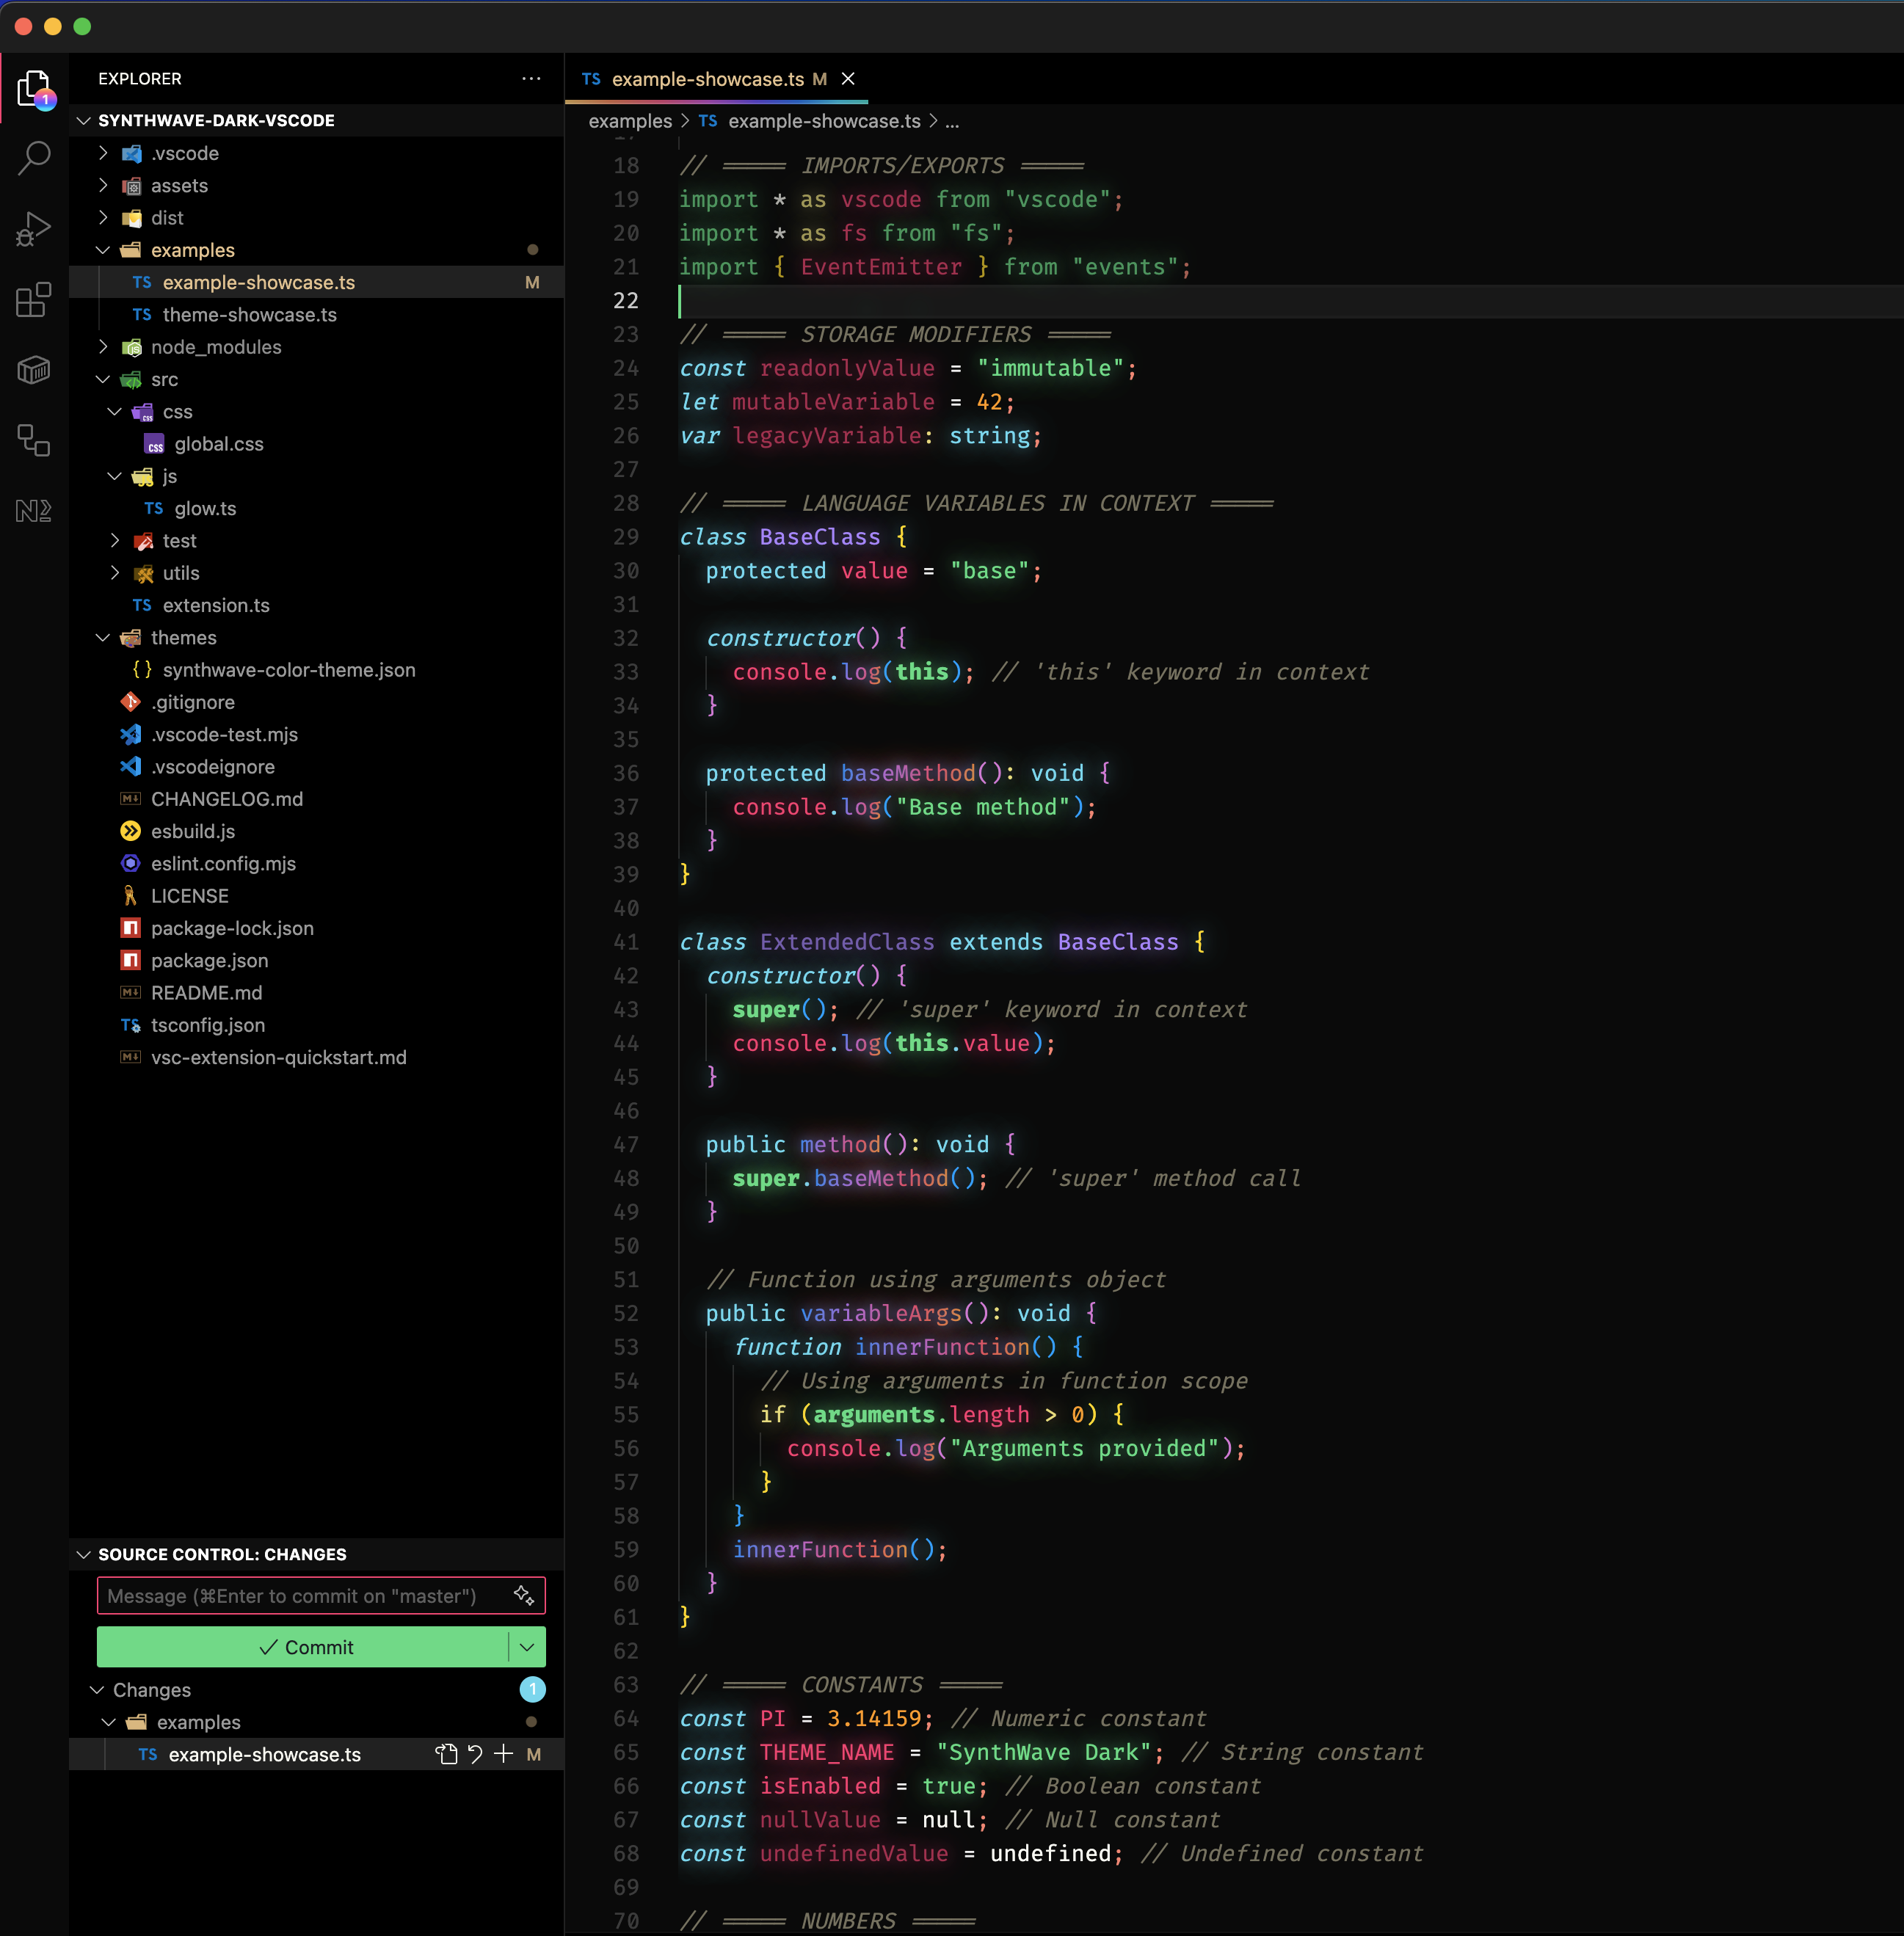Select the example-showcase.ts editor tab
Viewport: 1904px width, 1936px height.
(x=707, y=79)
